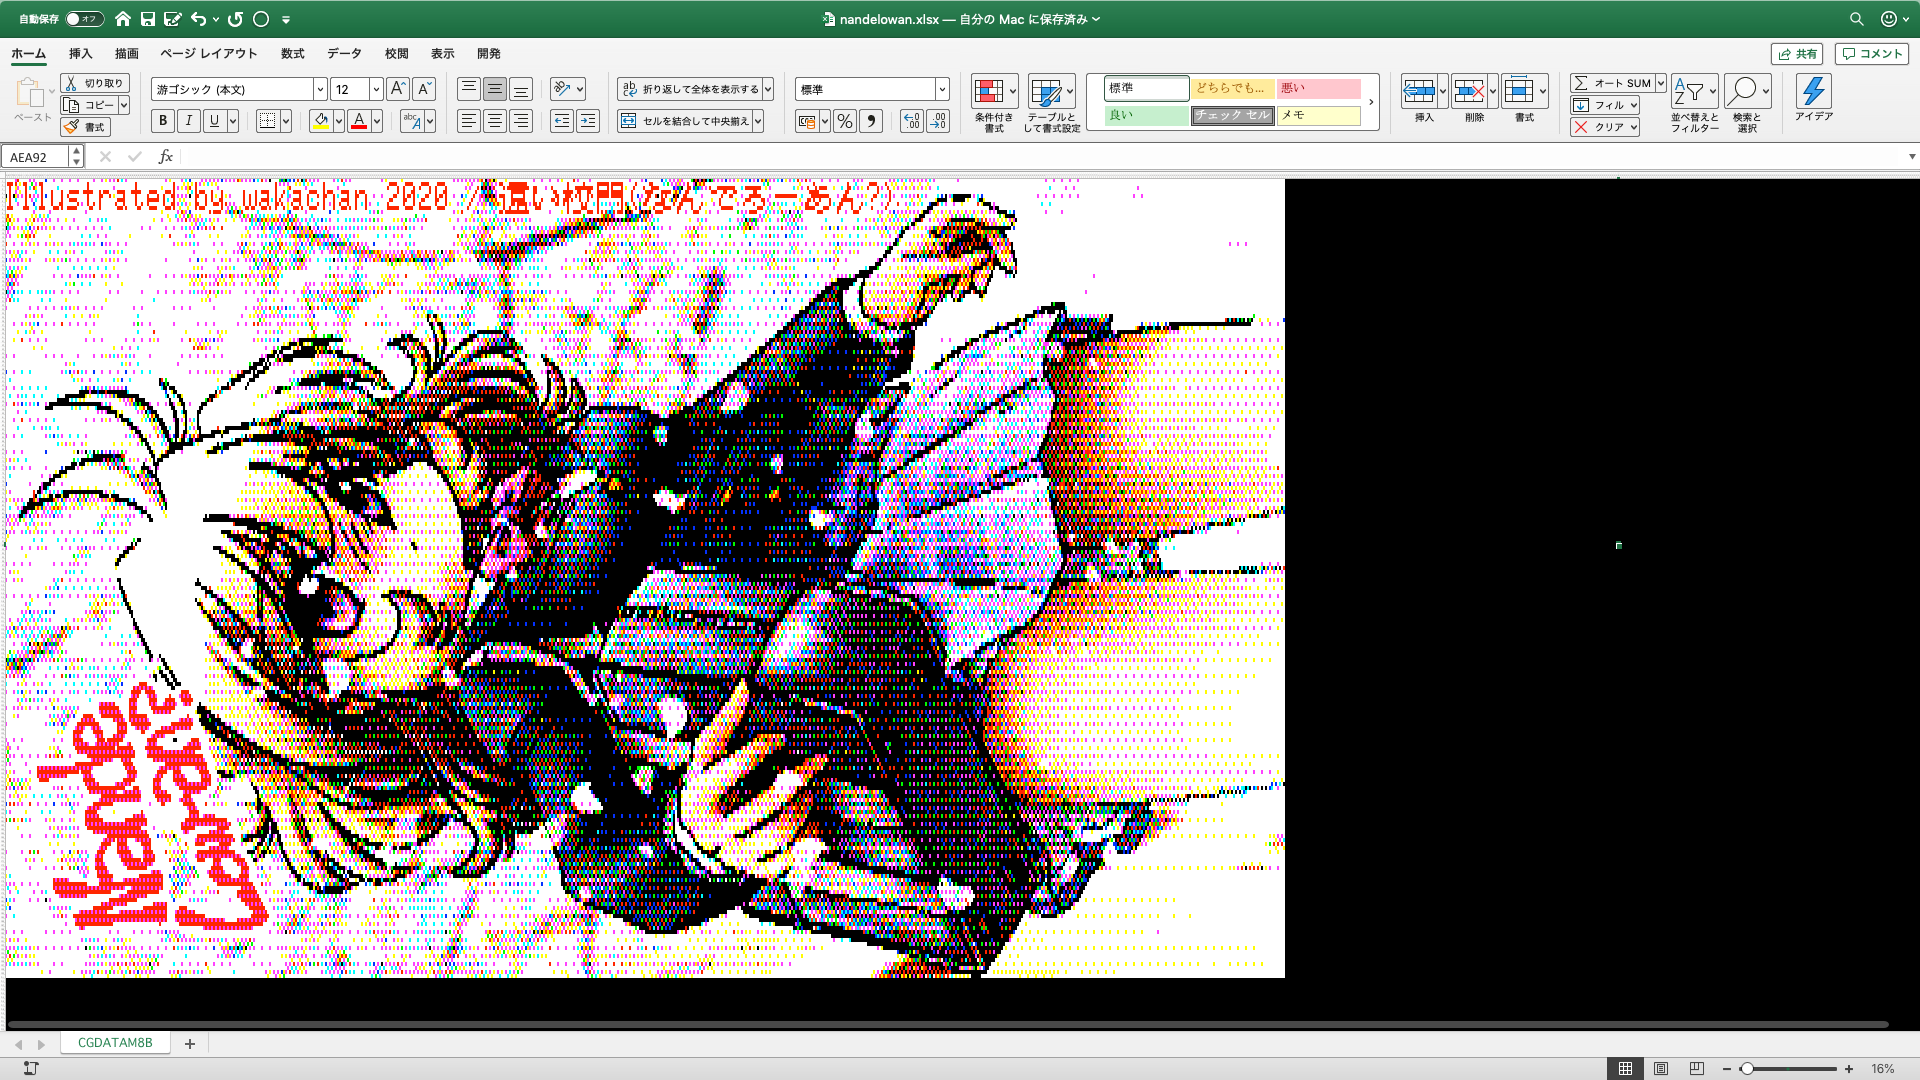Click the Share button

click(1797, 54)
